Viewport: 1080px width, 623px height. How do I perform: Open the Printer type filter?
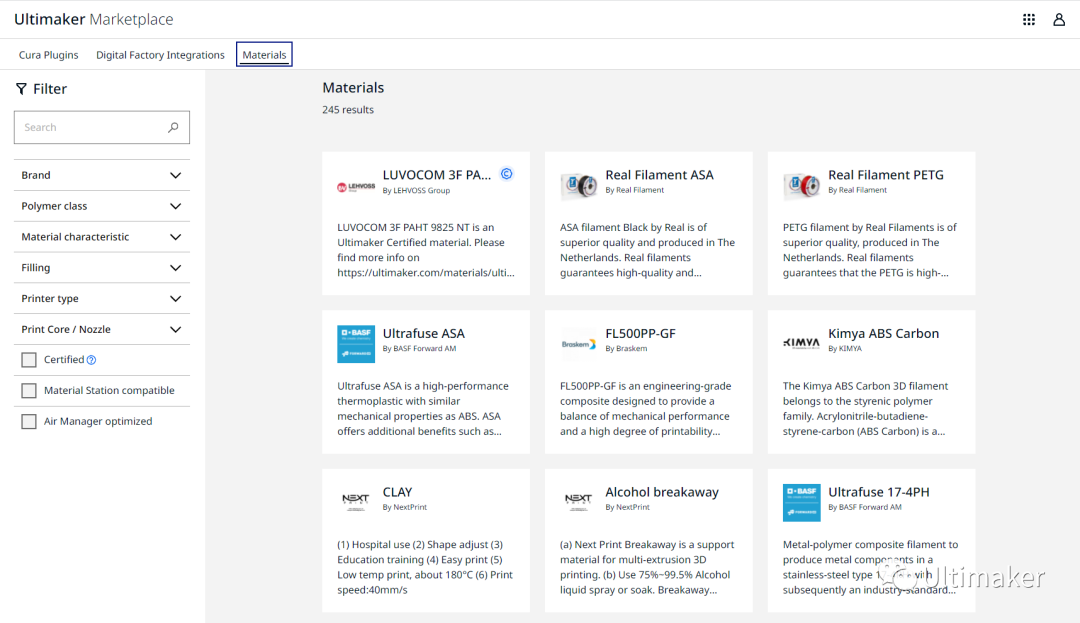click(102, 299)
